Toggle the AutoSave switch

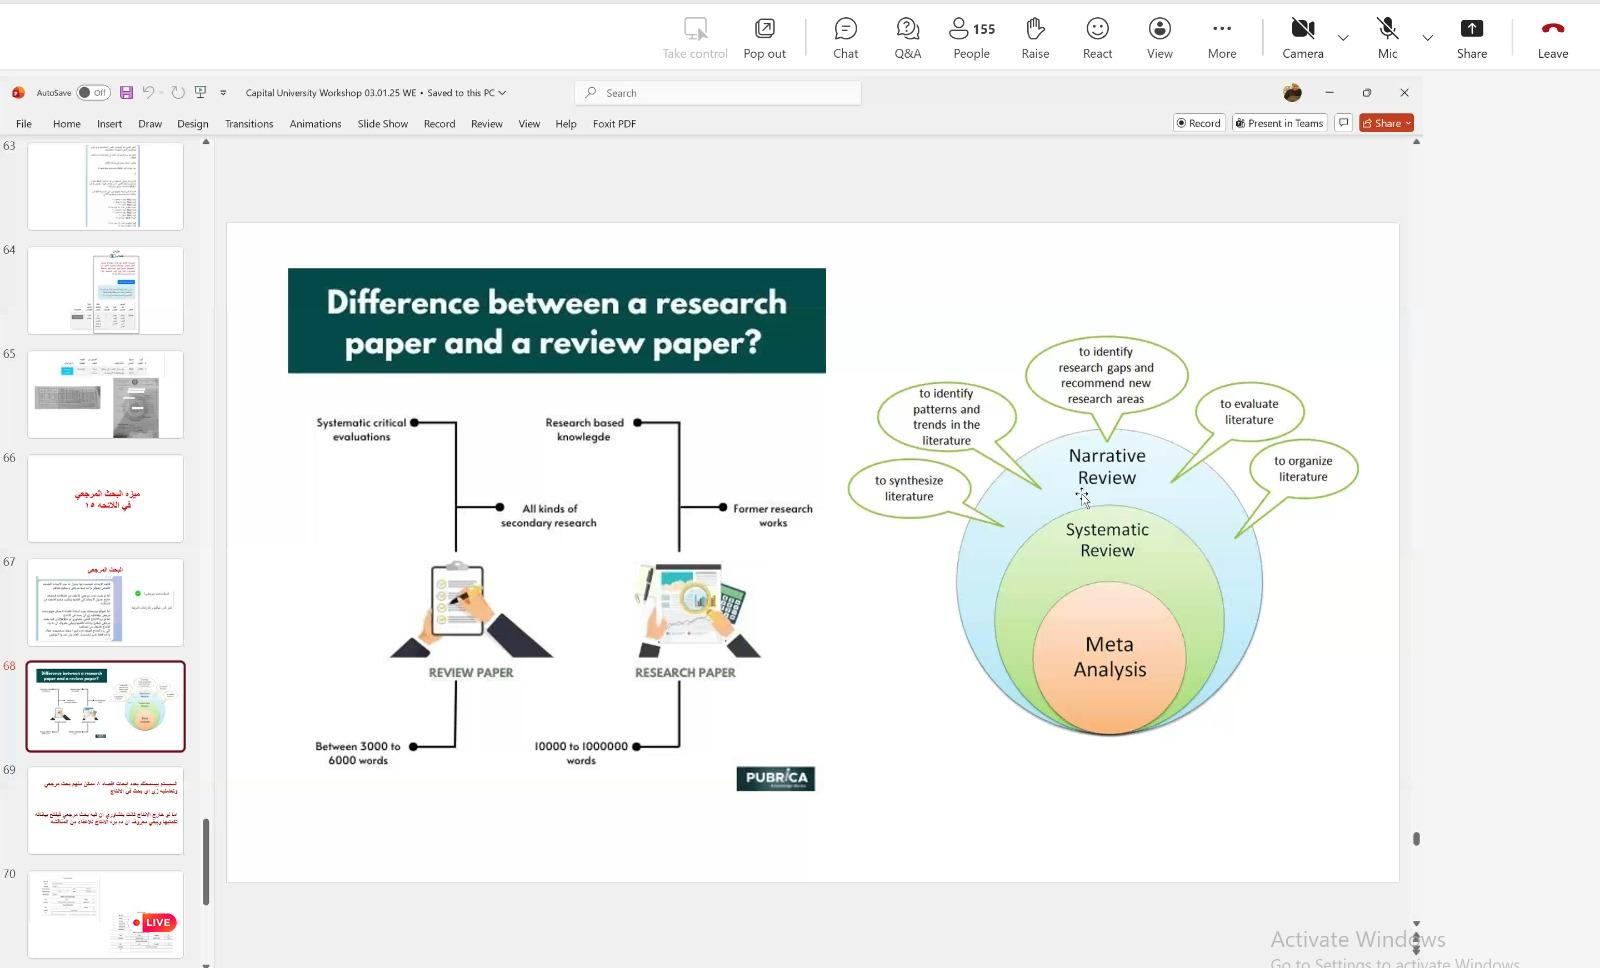point(93,93)
